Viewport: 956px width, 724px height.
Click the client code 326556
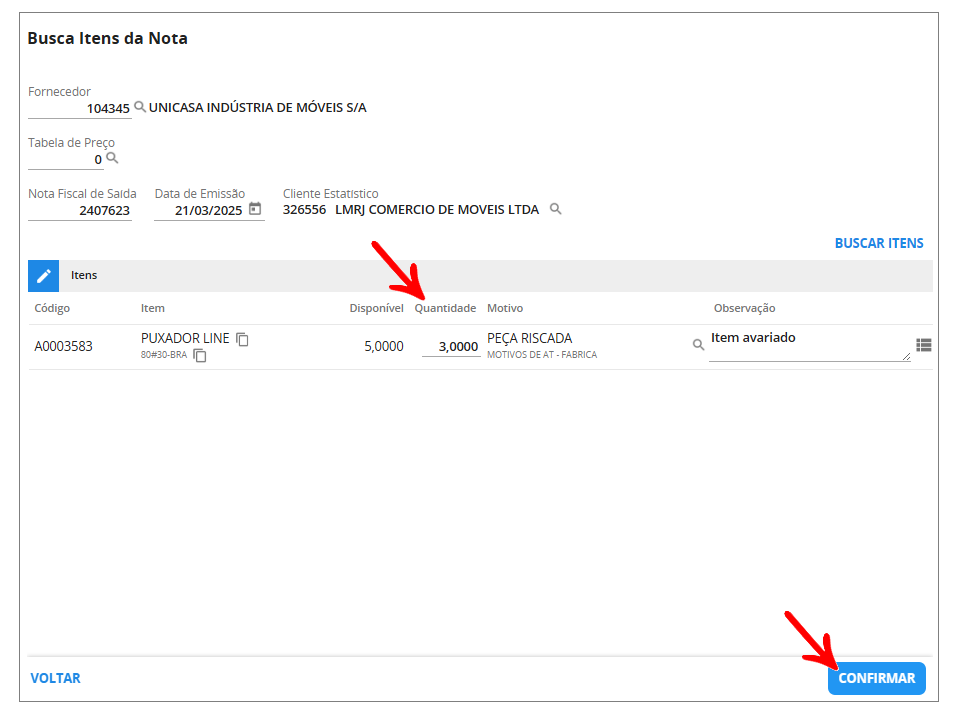click(304, 210)
